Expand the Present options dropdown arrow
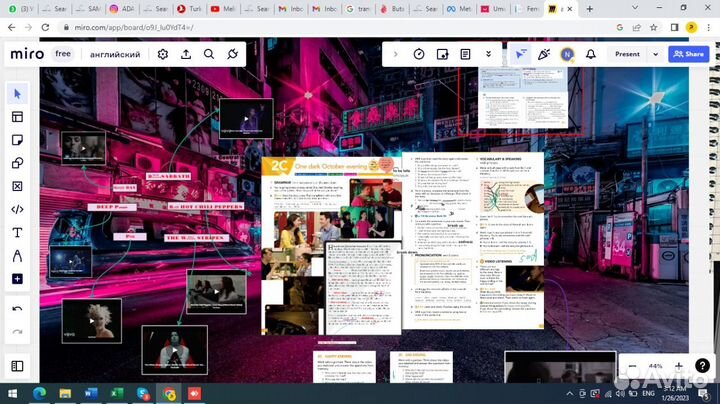Viewport: 720px width, 404px height. click(656, 54)
